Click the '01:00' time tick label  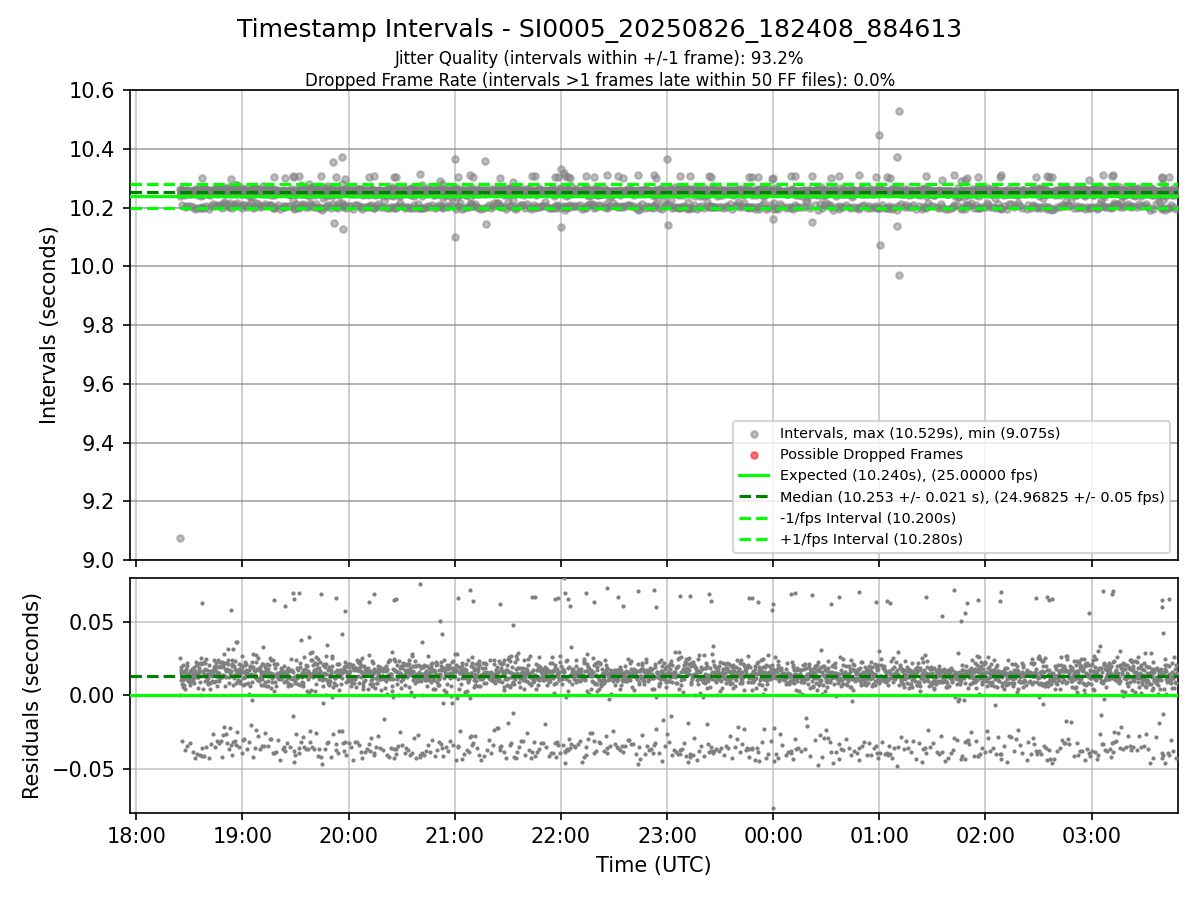point(879,834)
